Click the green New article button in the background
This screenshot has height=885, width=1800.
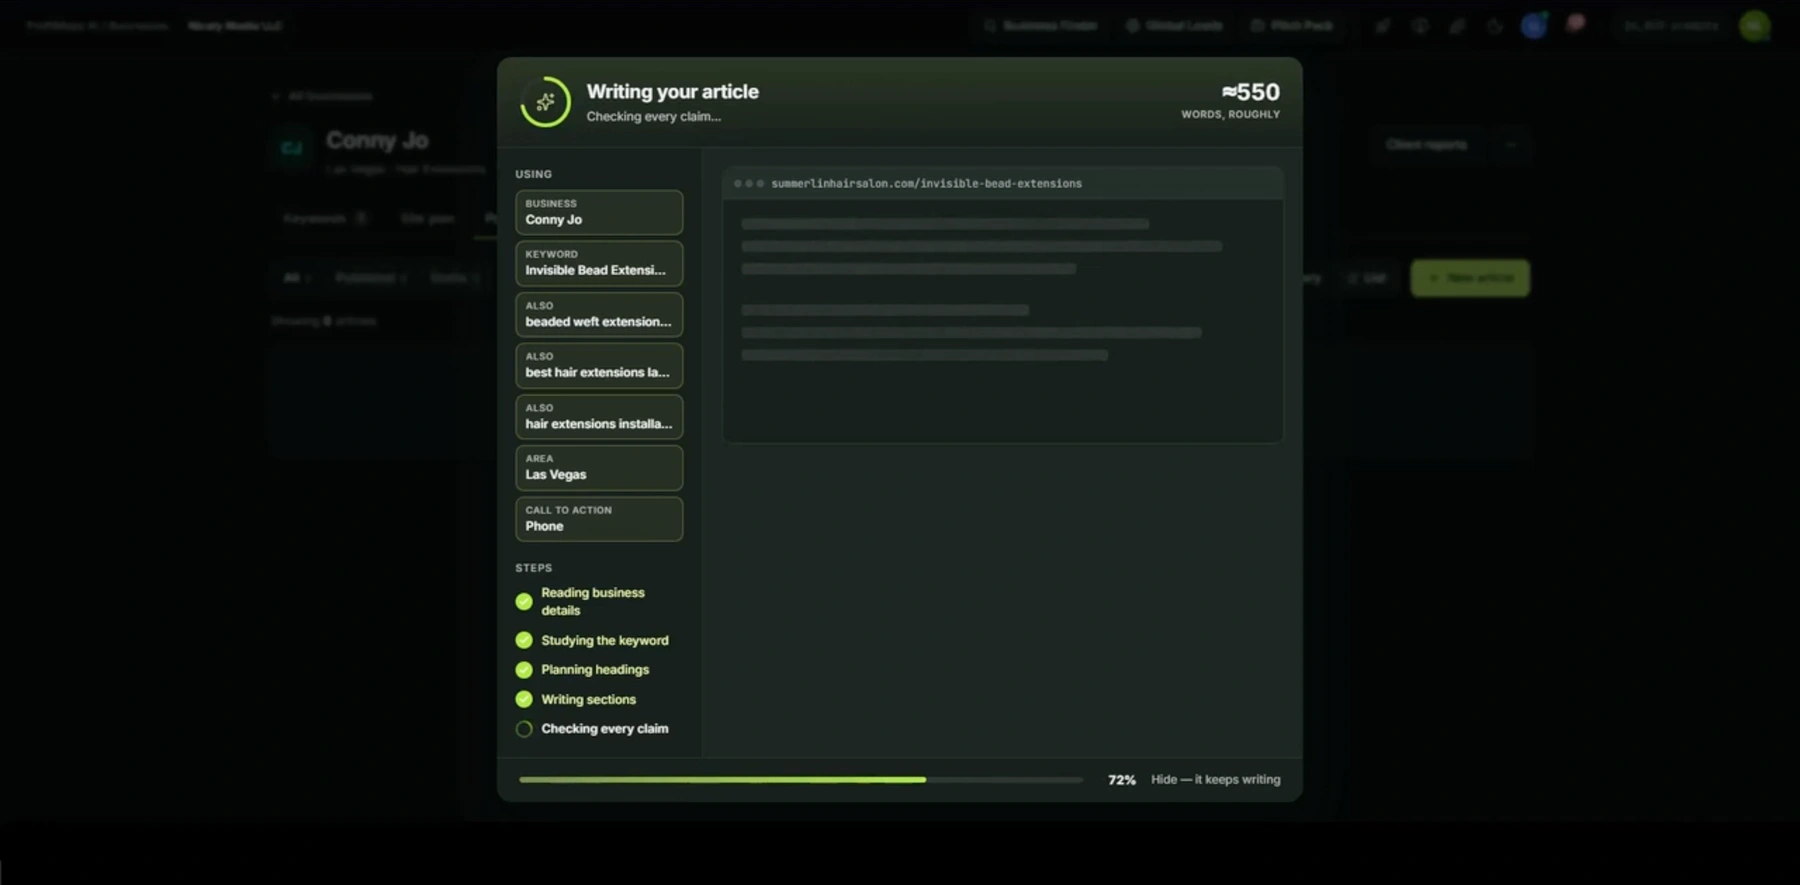click(x=1470, y=278)
